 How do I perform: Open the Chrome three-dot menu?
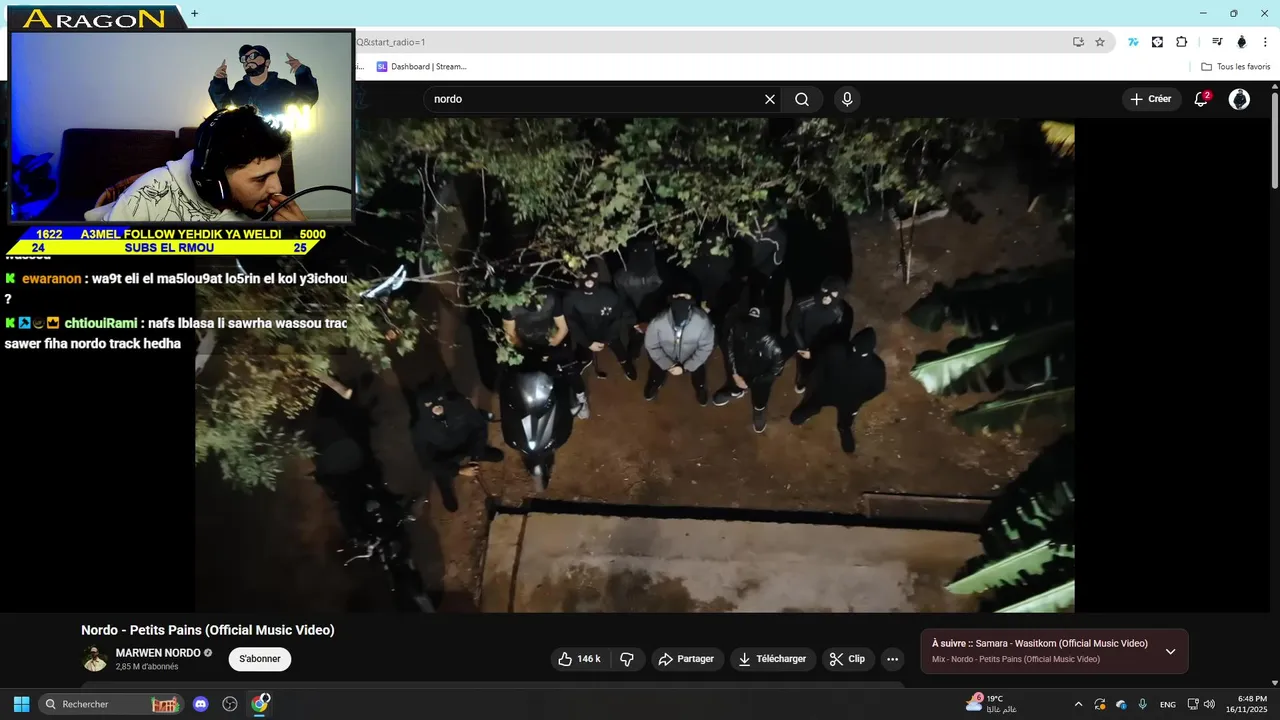(x=1265, y=42)
